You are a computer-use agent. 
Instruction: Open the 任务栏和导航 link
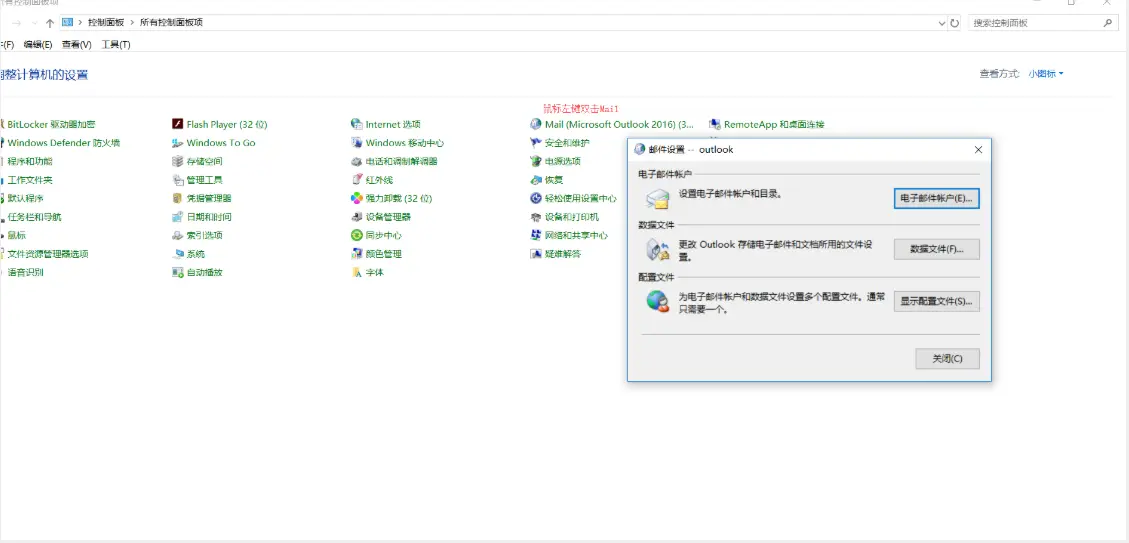point(34,217)
